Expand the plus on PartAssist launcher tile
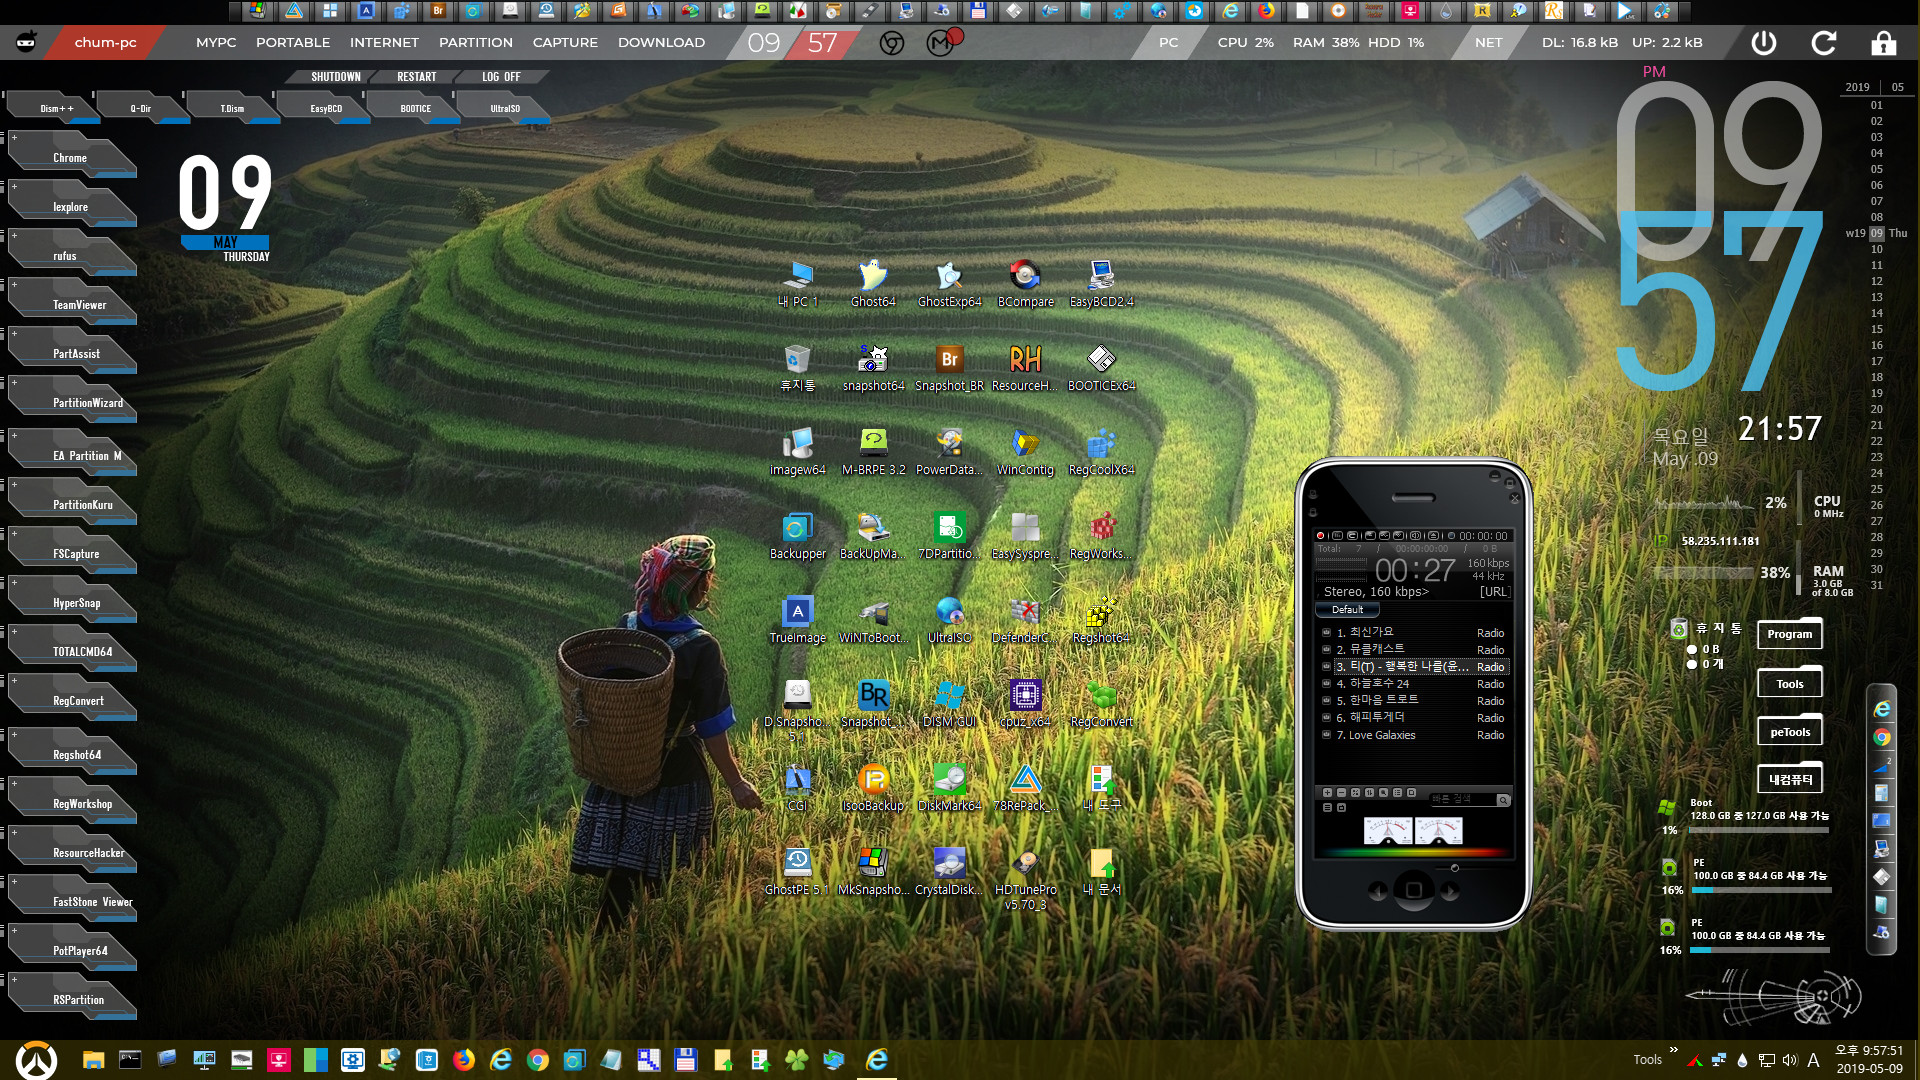1920x1080 pixels. pos(14,333)
